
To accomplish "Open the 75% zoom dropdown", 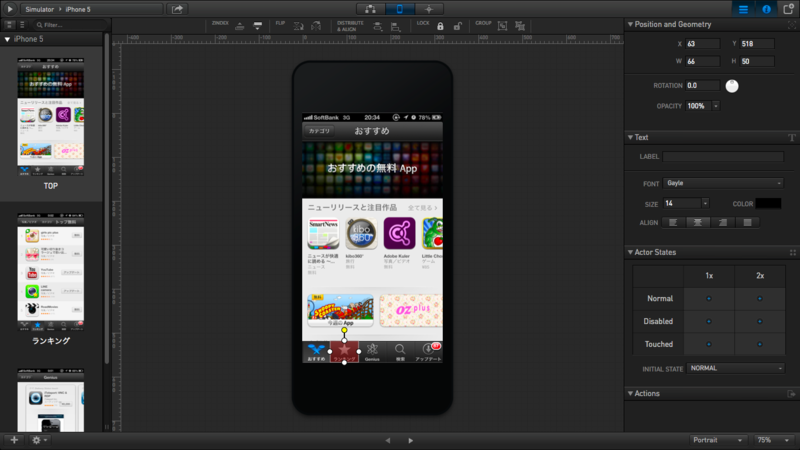I will pyautogui.click(x=772, y=440).
